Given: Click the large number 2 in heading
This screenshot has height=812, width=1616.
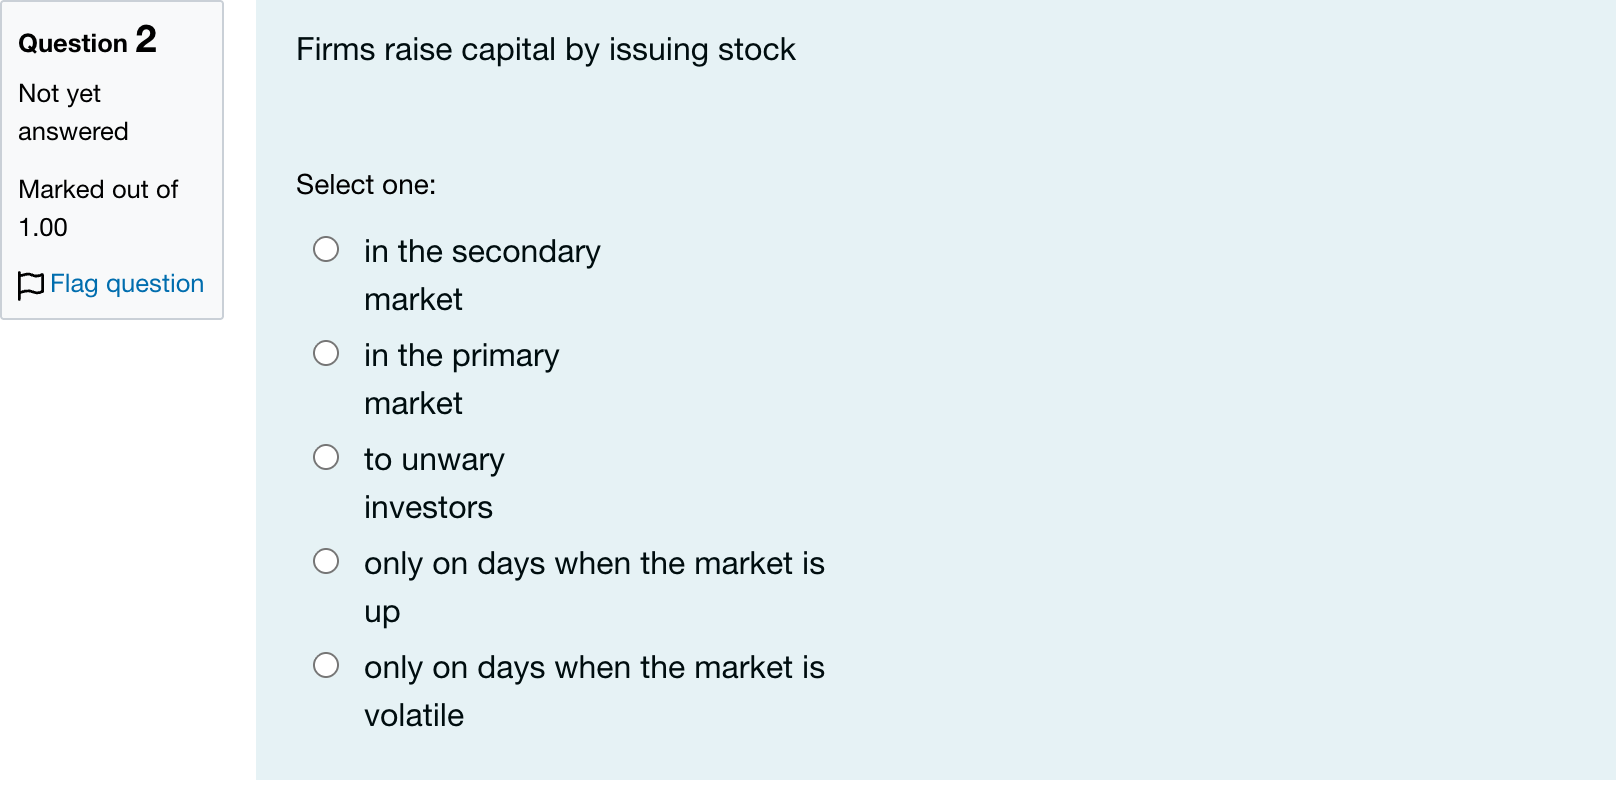Looking at the screenshot, I should 146,40.
